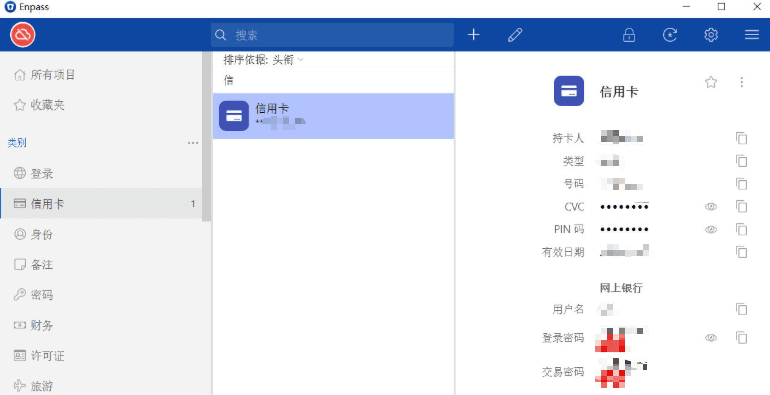Open settings via the gear icon
Viewport: 770px width, 395px height.
pyautogui.click(x=711, y=35)
